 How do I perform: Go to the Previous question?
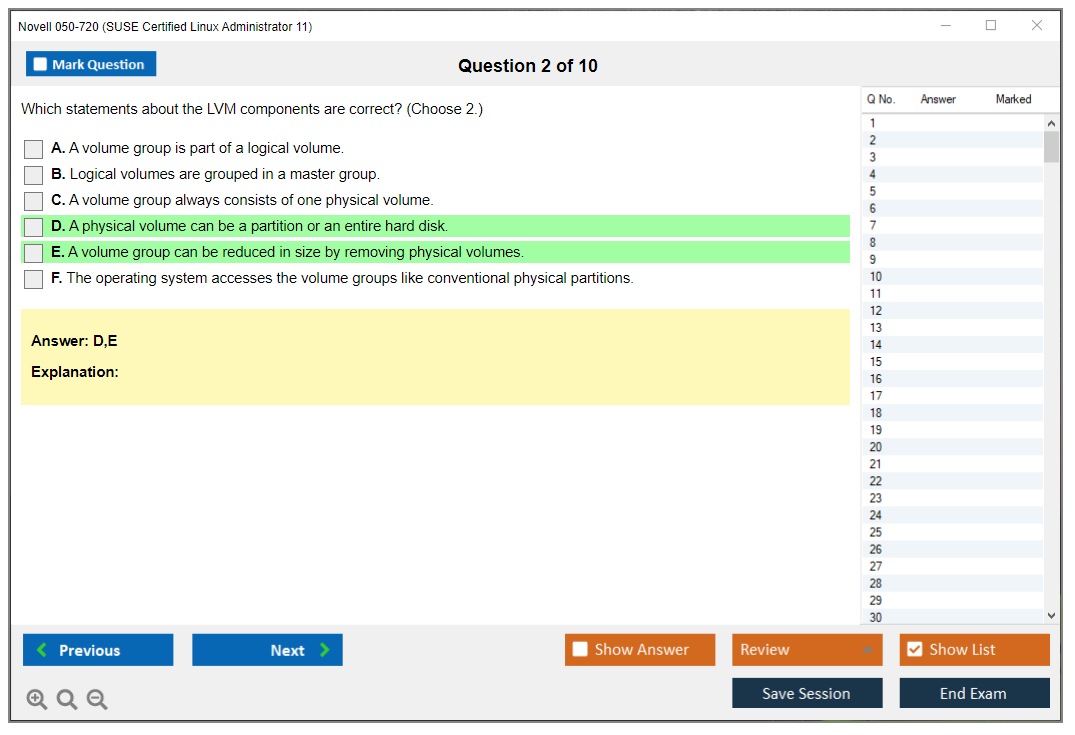click(98, 650)
